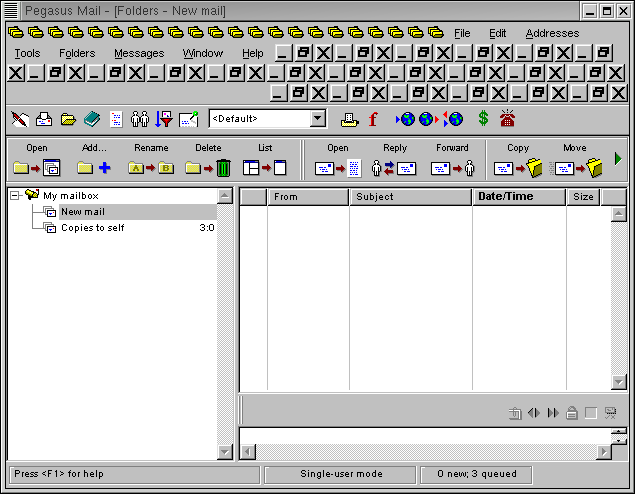This screenshot has width=635, height=494.
Task: Click the Forward message button
Action: click(452, 167)
